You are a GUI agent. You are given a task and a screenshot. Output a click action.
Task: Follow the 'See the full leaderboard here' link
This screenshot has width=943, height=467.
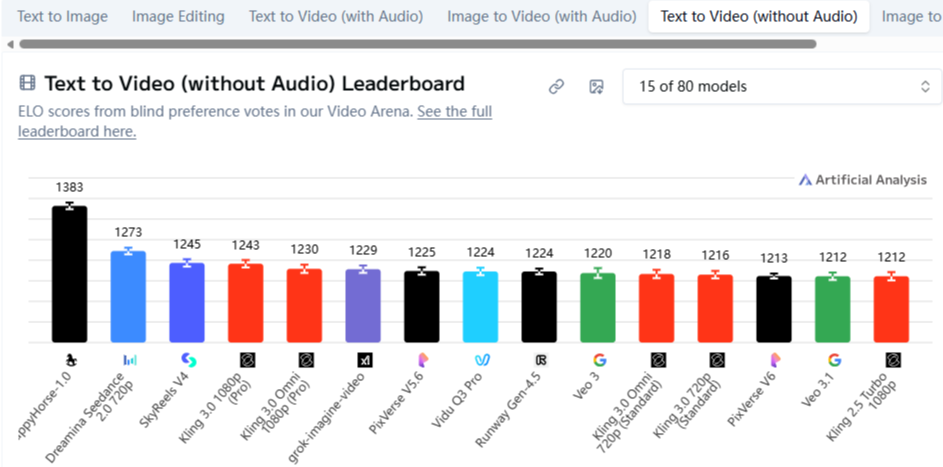tap(454, 112)
